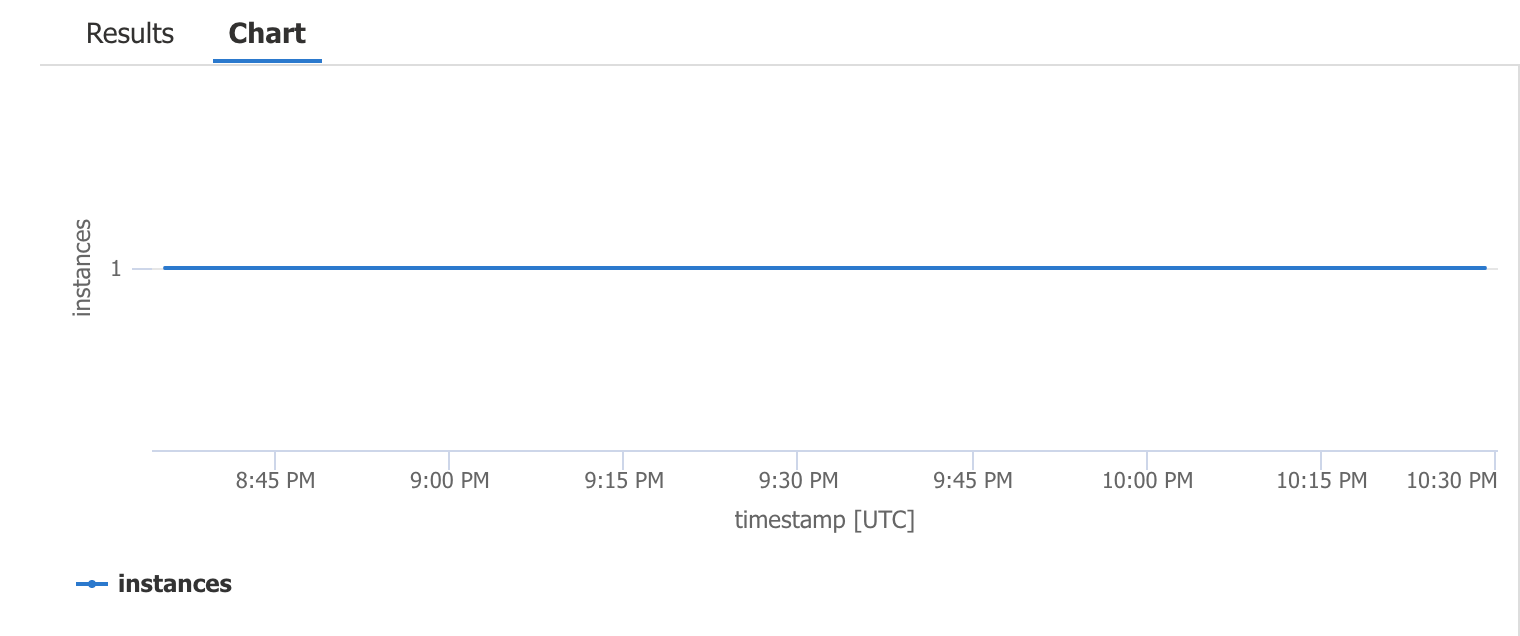Select the Chart tab
The height and width of the screenshot is (636, 1520).
(267, 33)
